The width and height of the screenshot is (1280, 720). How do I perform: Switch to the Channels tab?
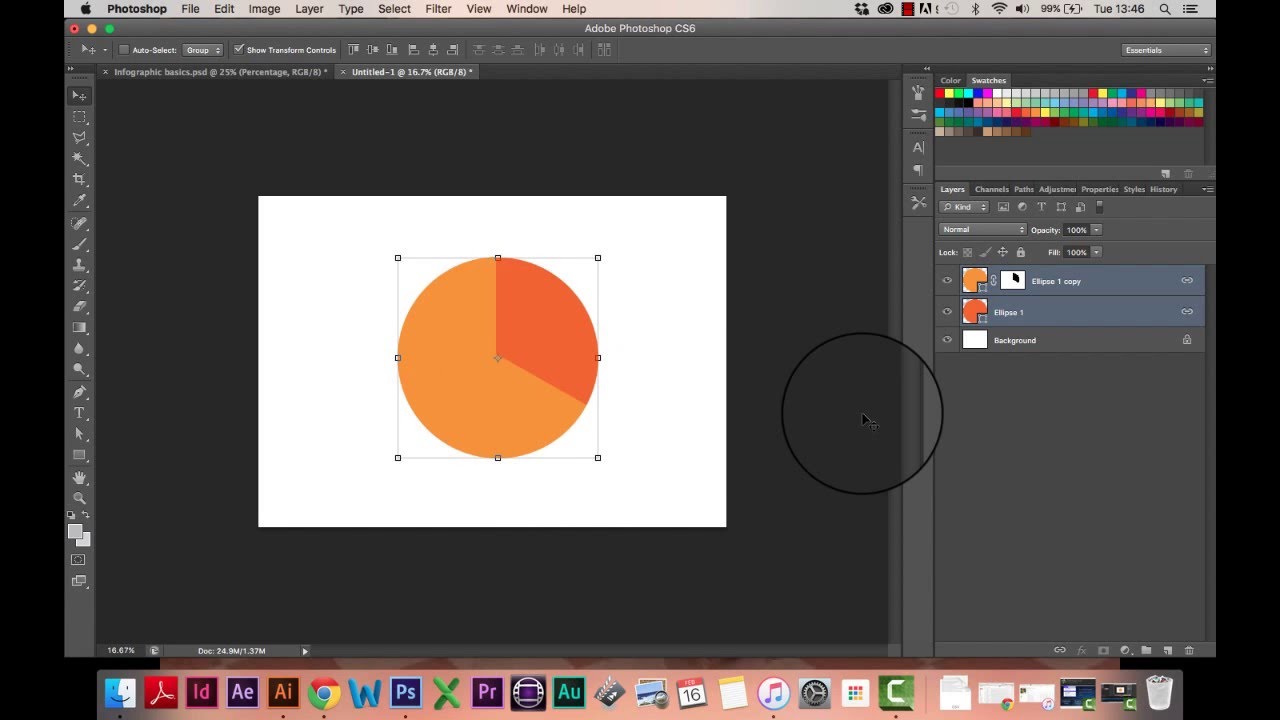pos(991,189)
